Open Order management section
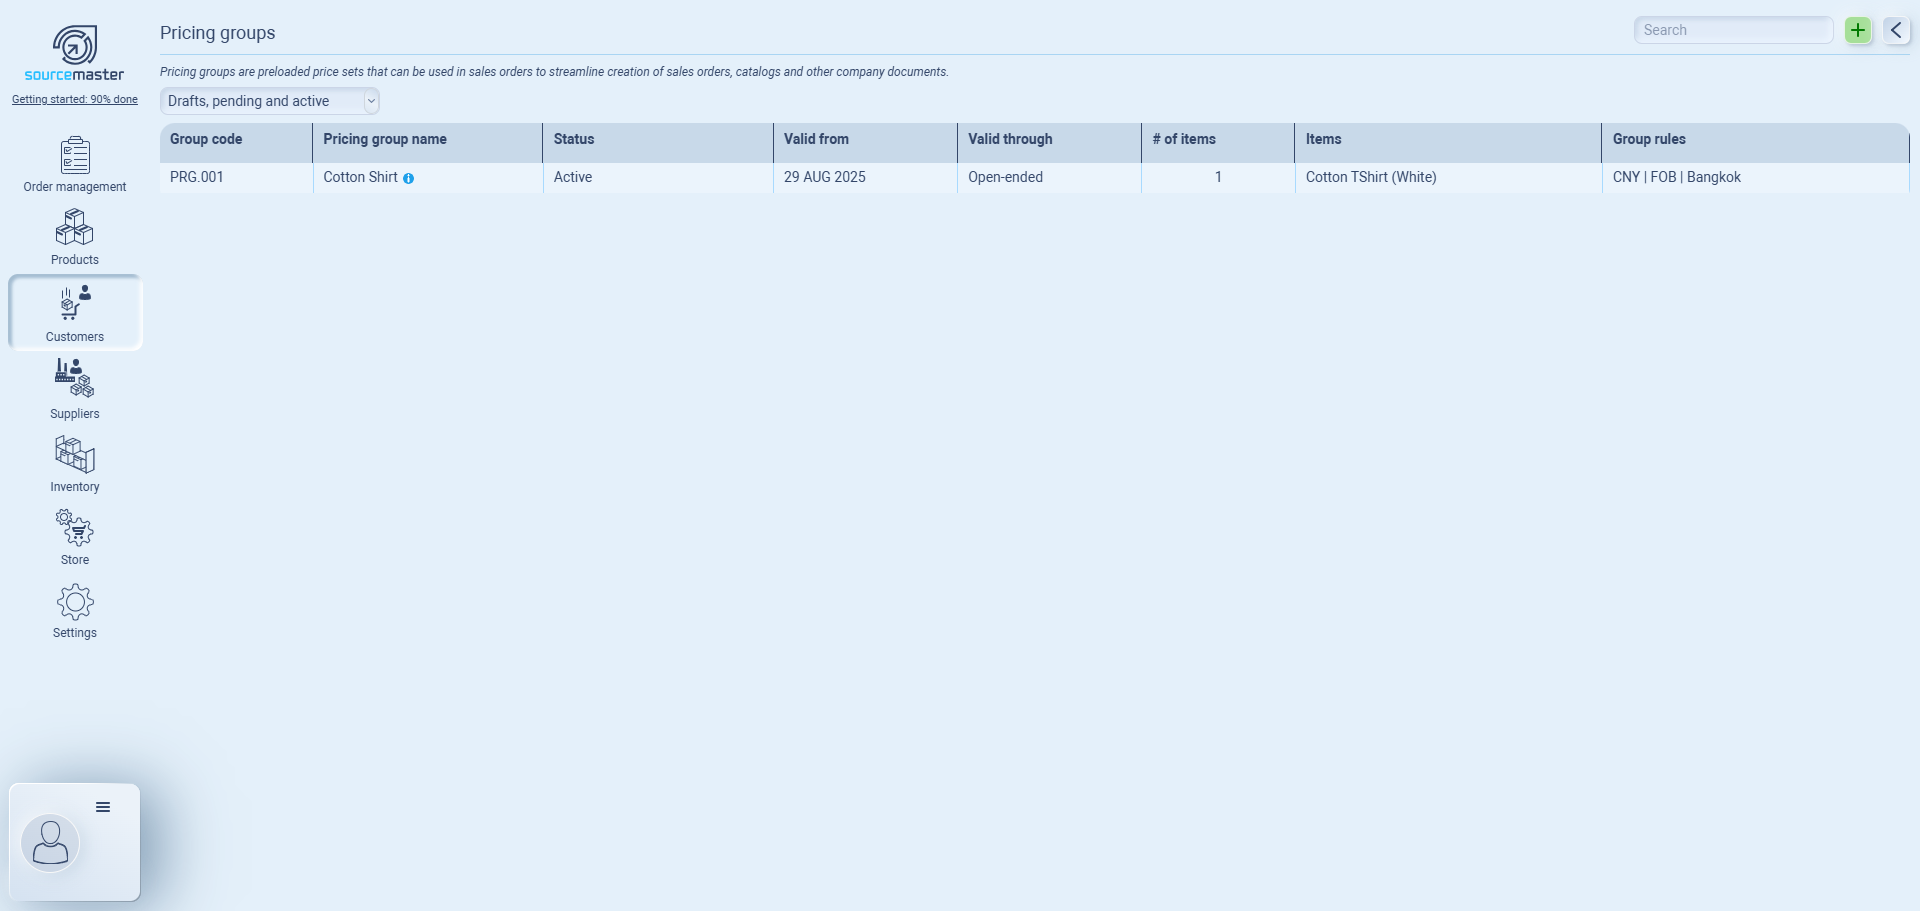 (75, 165)
